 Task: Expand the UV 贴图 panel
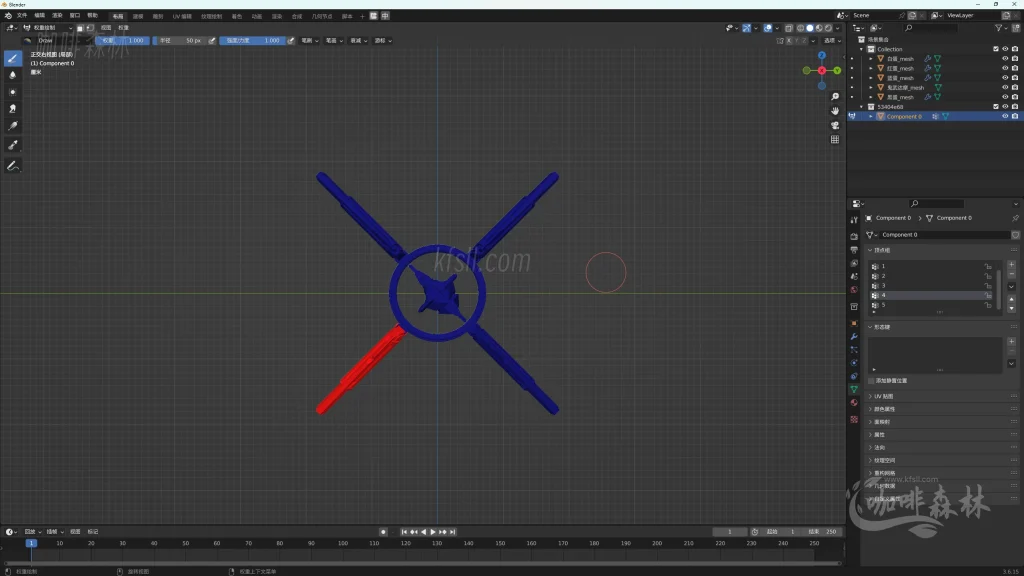886,396
